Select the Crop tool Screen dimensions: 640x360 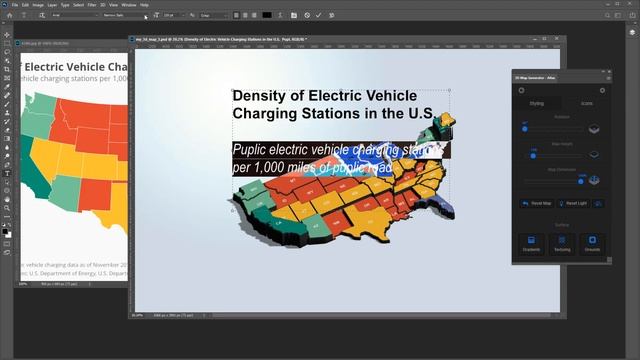click(7, 69)
